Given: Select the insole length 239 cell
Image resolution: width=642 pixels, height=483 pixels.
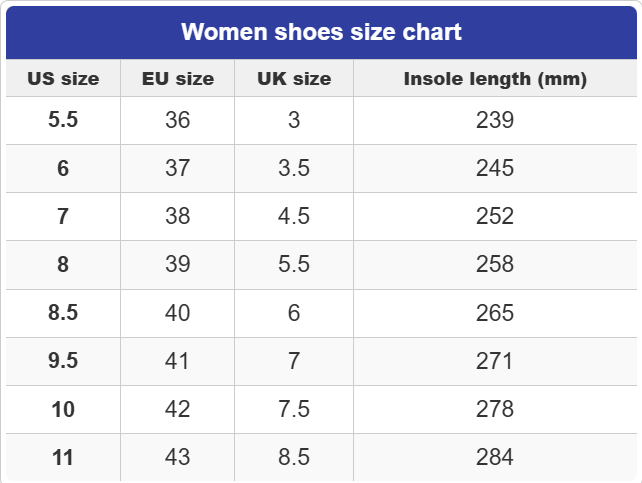Looking at the screenshot, I should (x=495, y=120).
